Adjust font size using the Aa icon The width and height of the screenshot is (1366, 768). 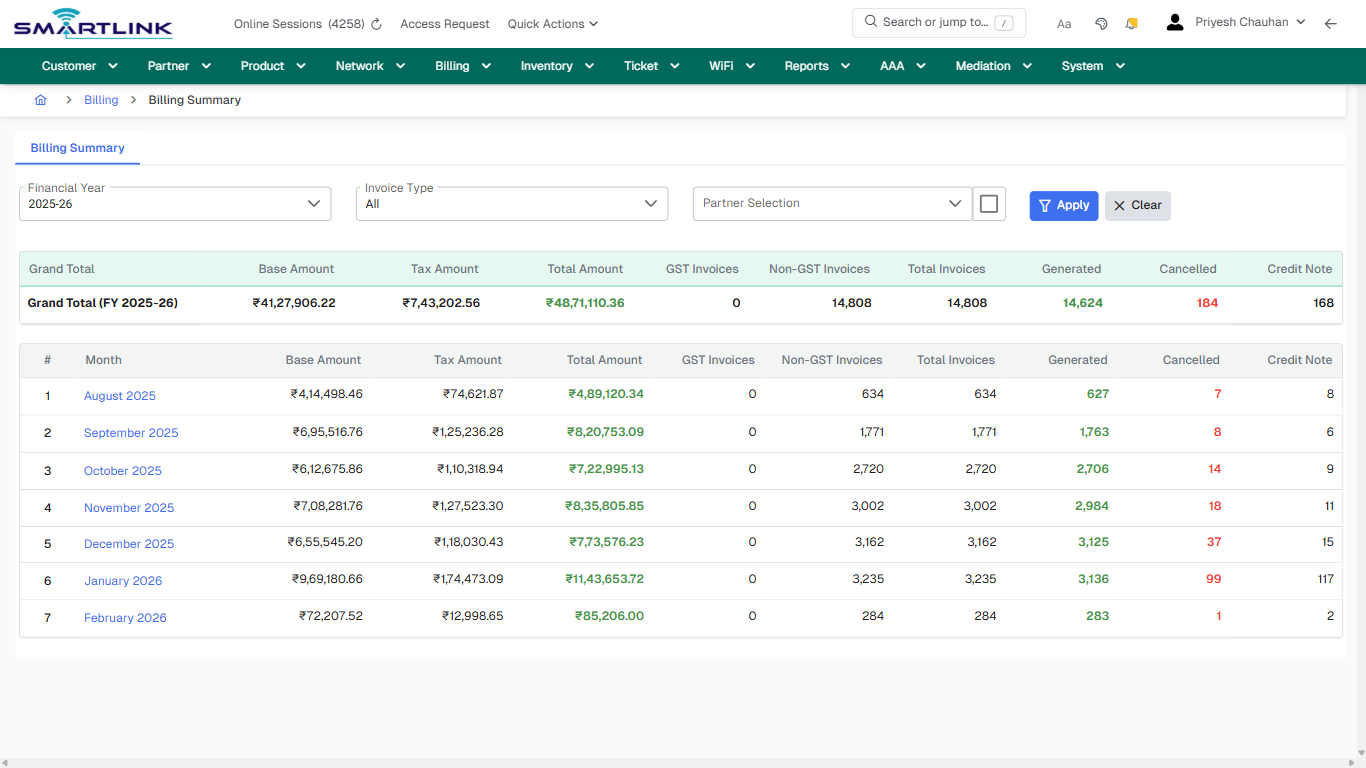tap(1064, 23)
